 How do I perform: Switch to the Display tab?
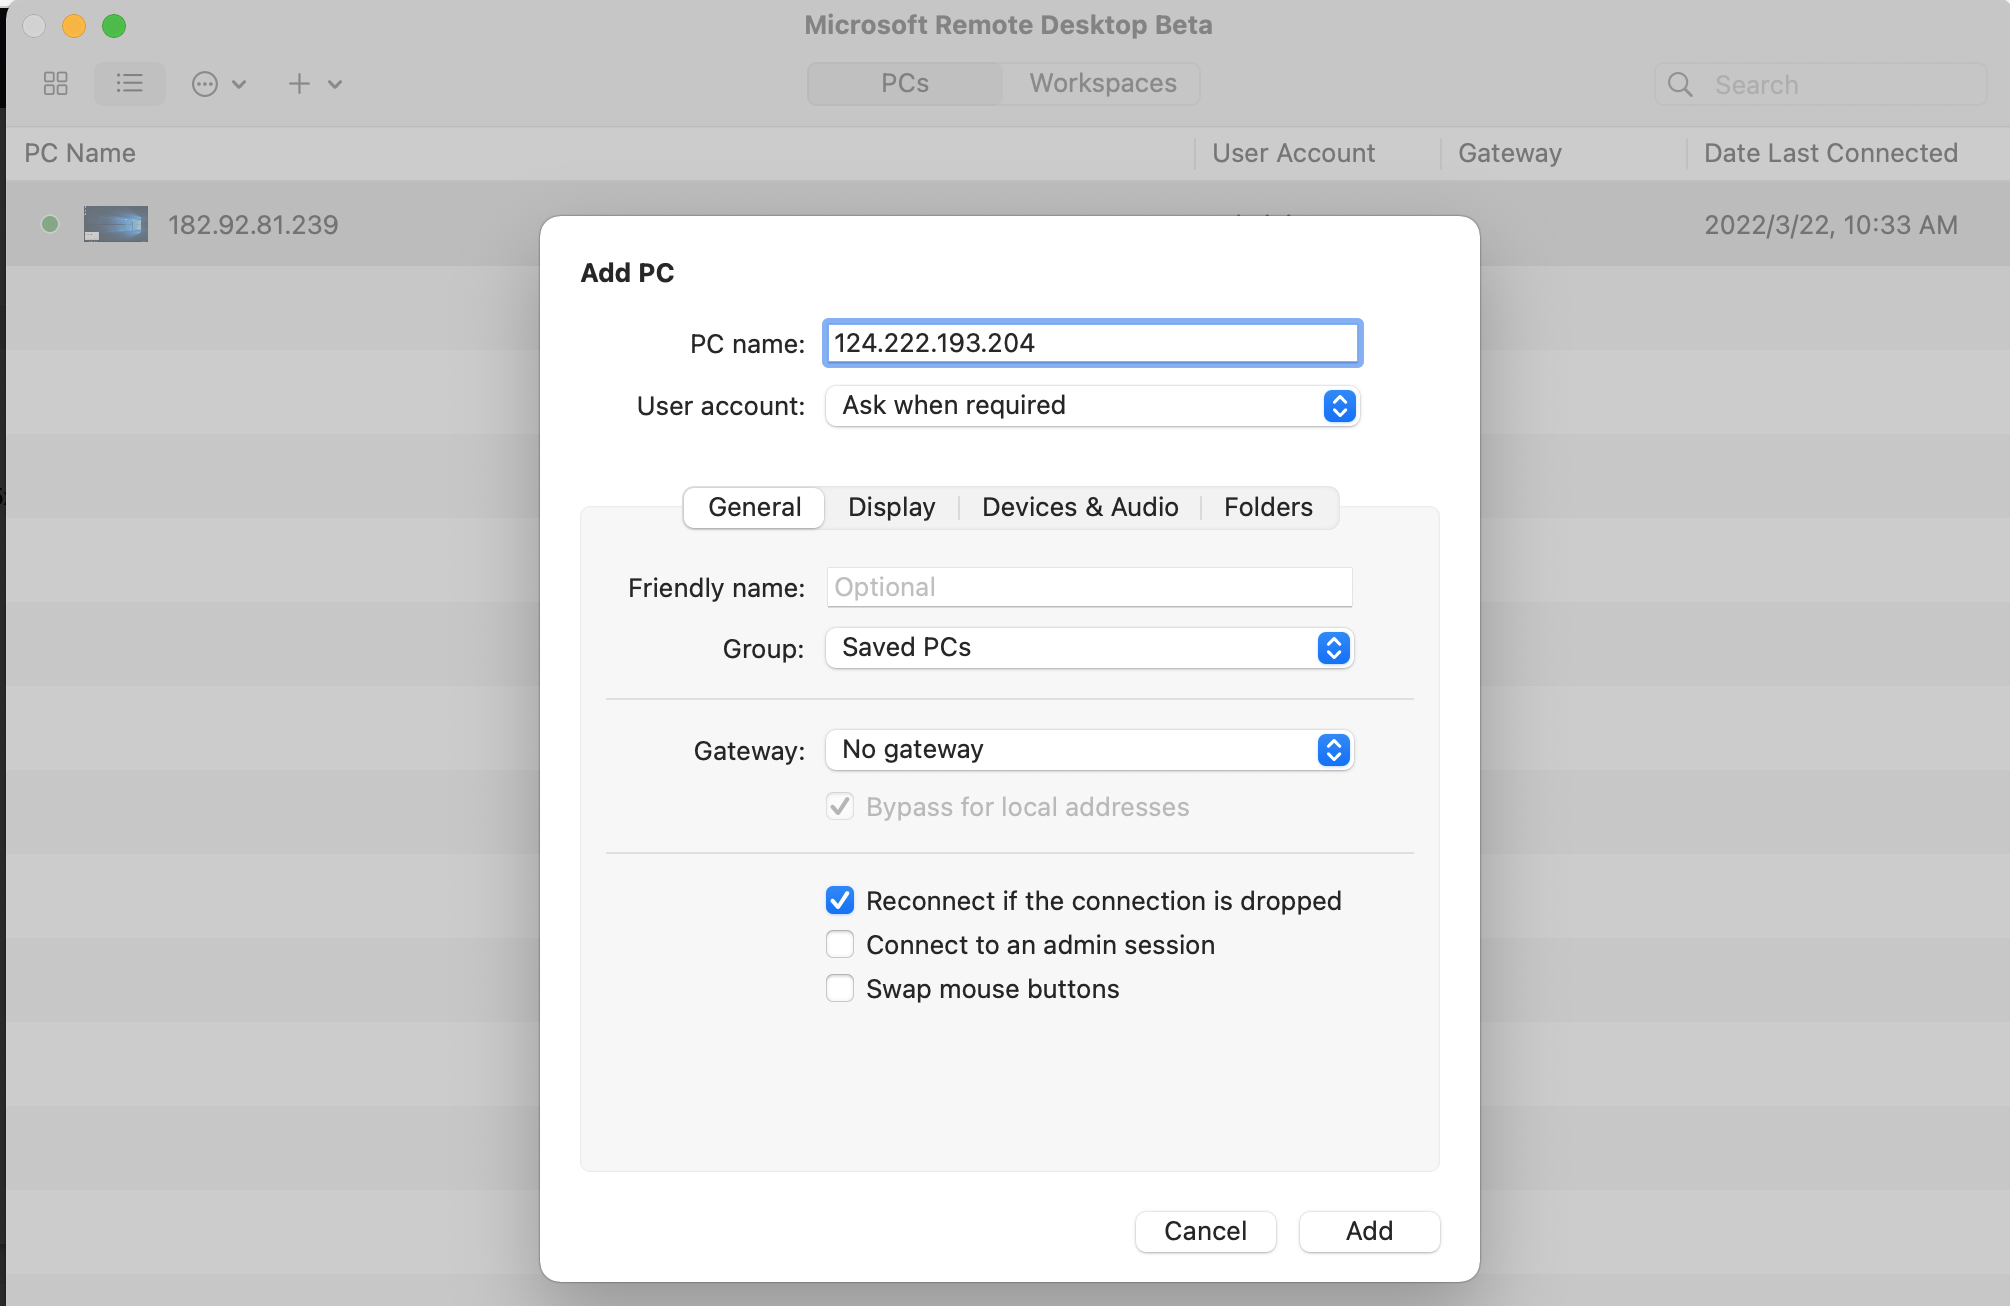(891, 507)
